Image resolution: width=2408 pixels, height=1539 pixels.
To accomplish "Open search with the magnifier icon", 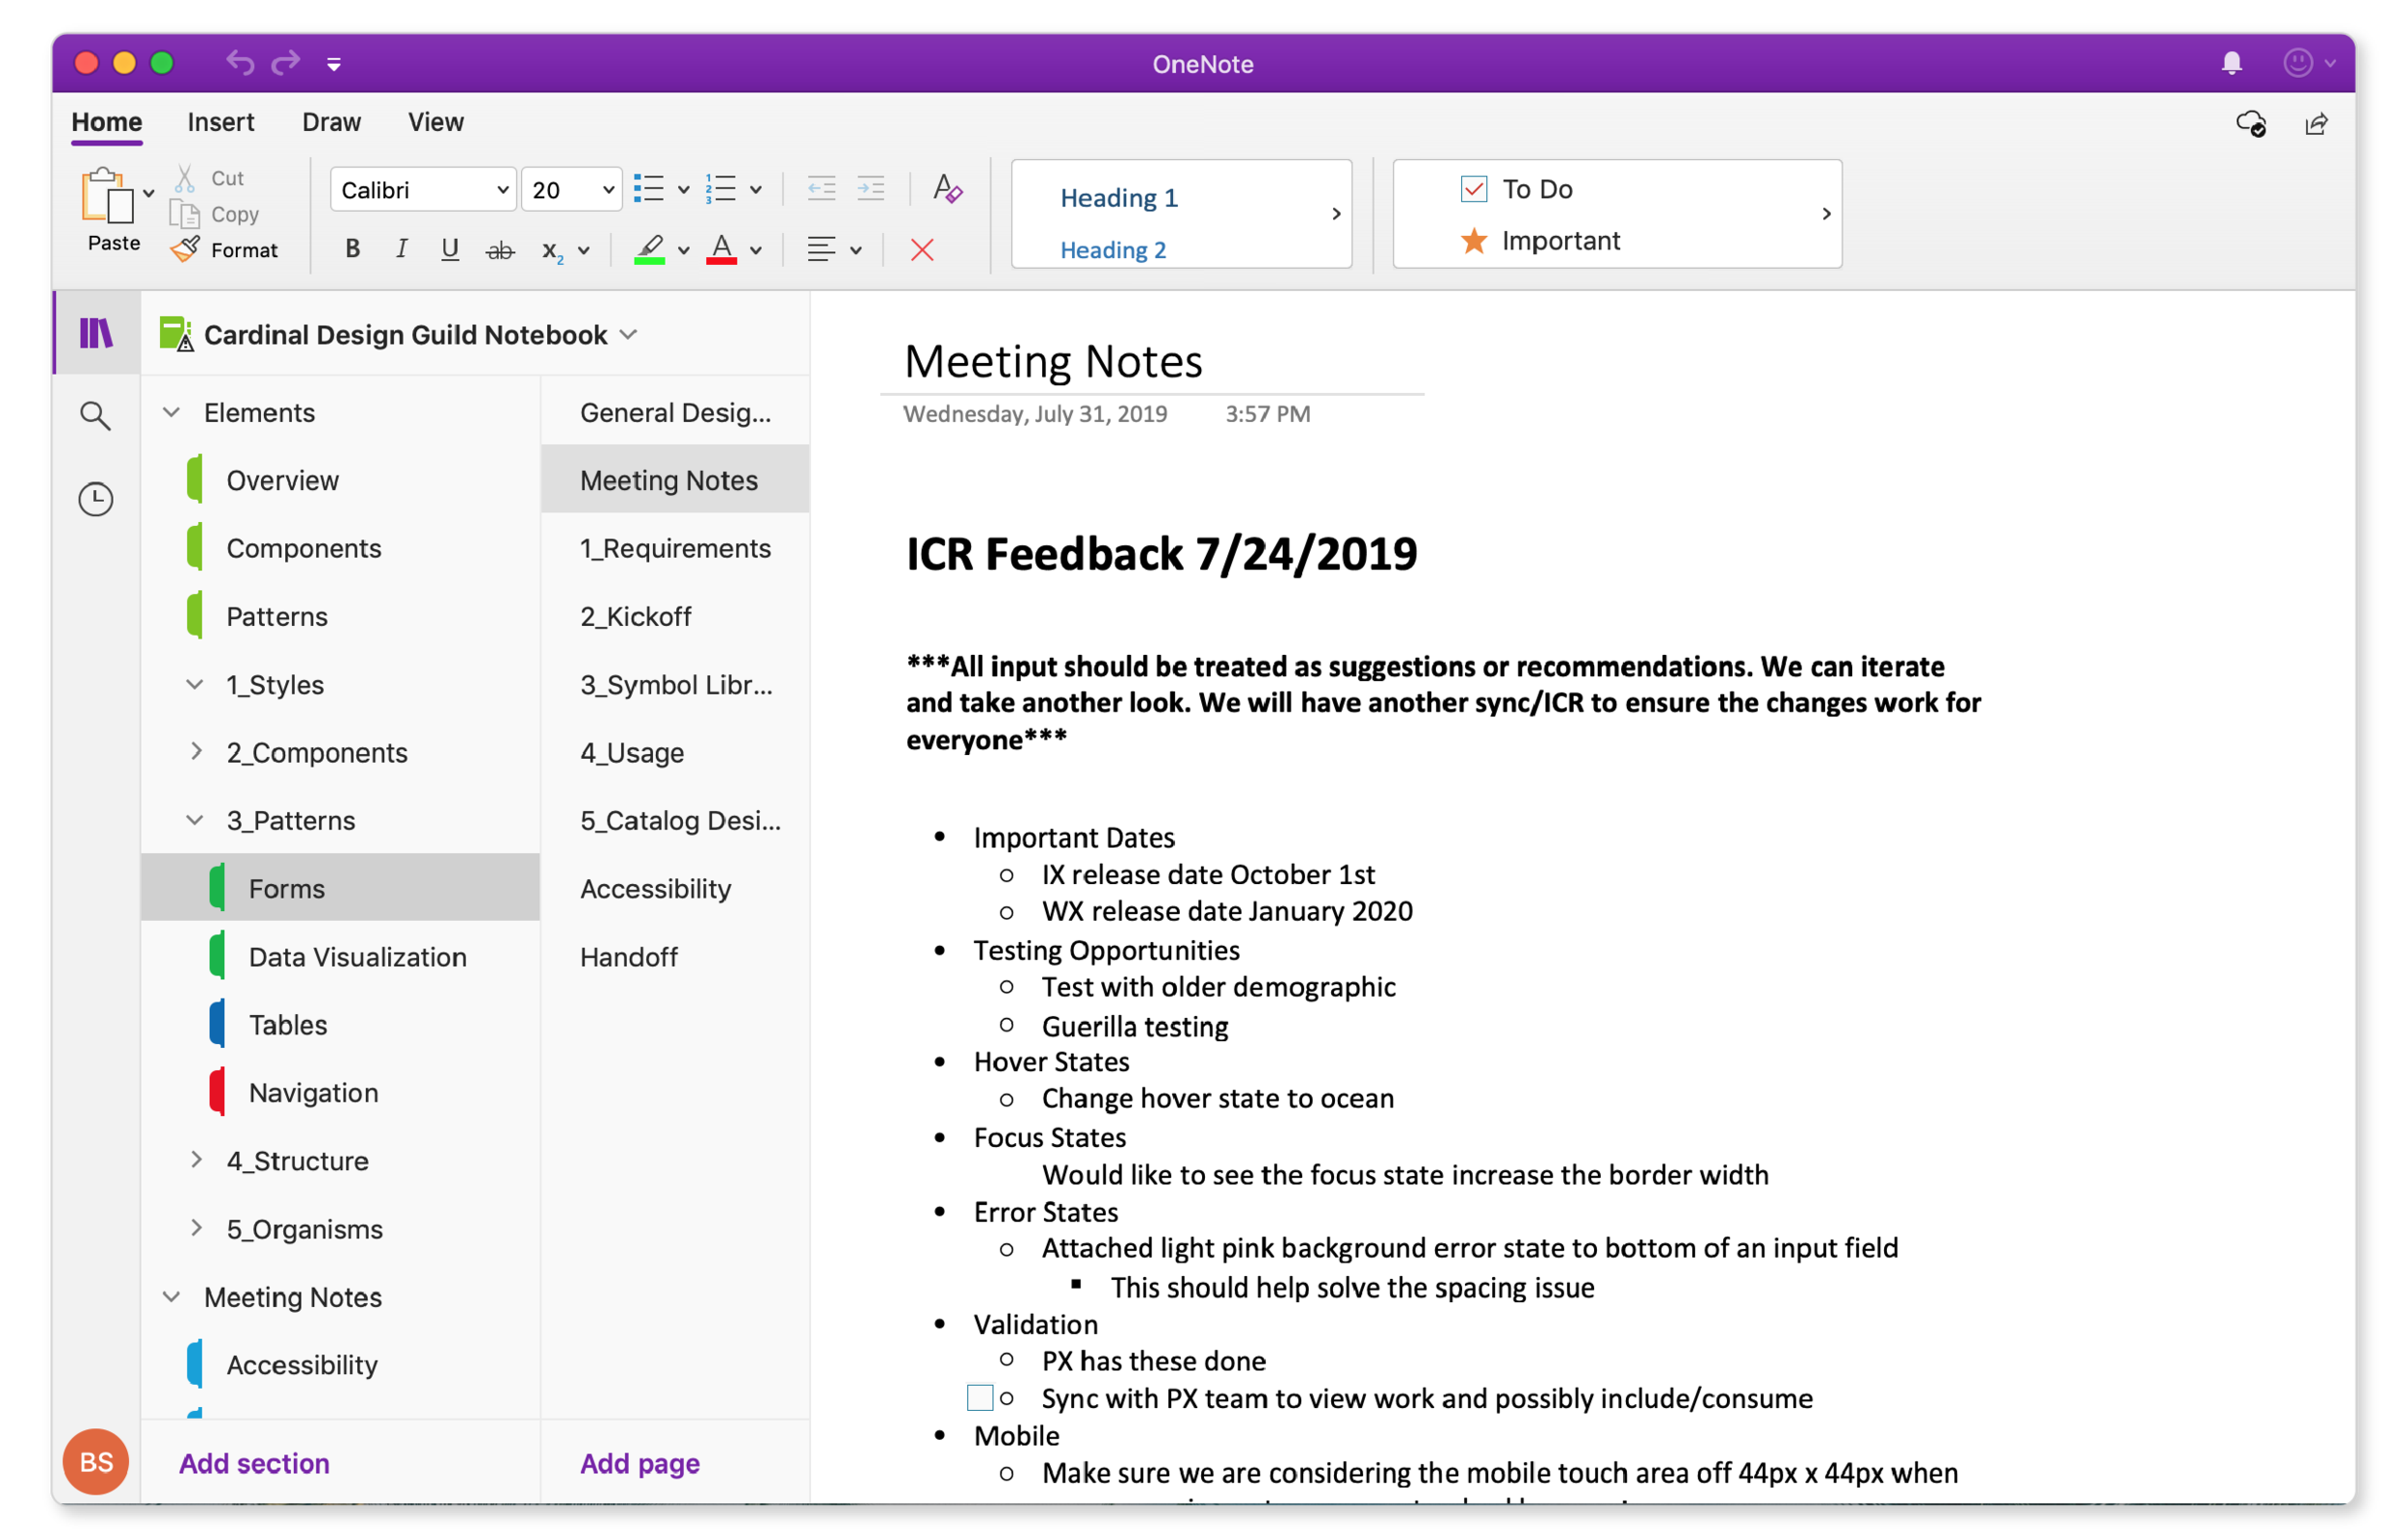I will [95, 414].
